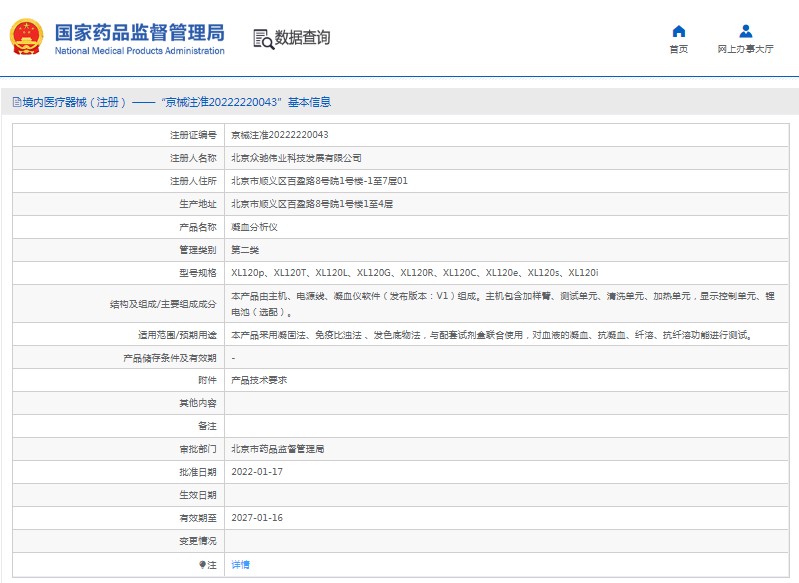Select production address ending 1至4层
This screenshot has width=799, height=583.
click(312, 204)
